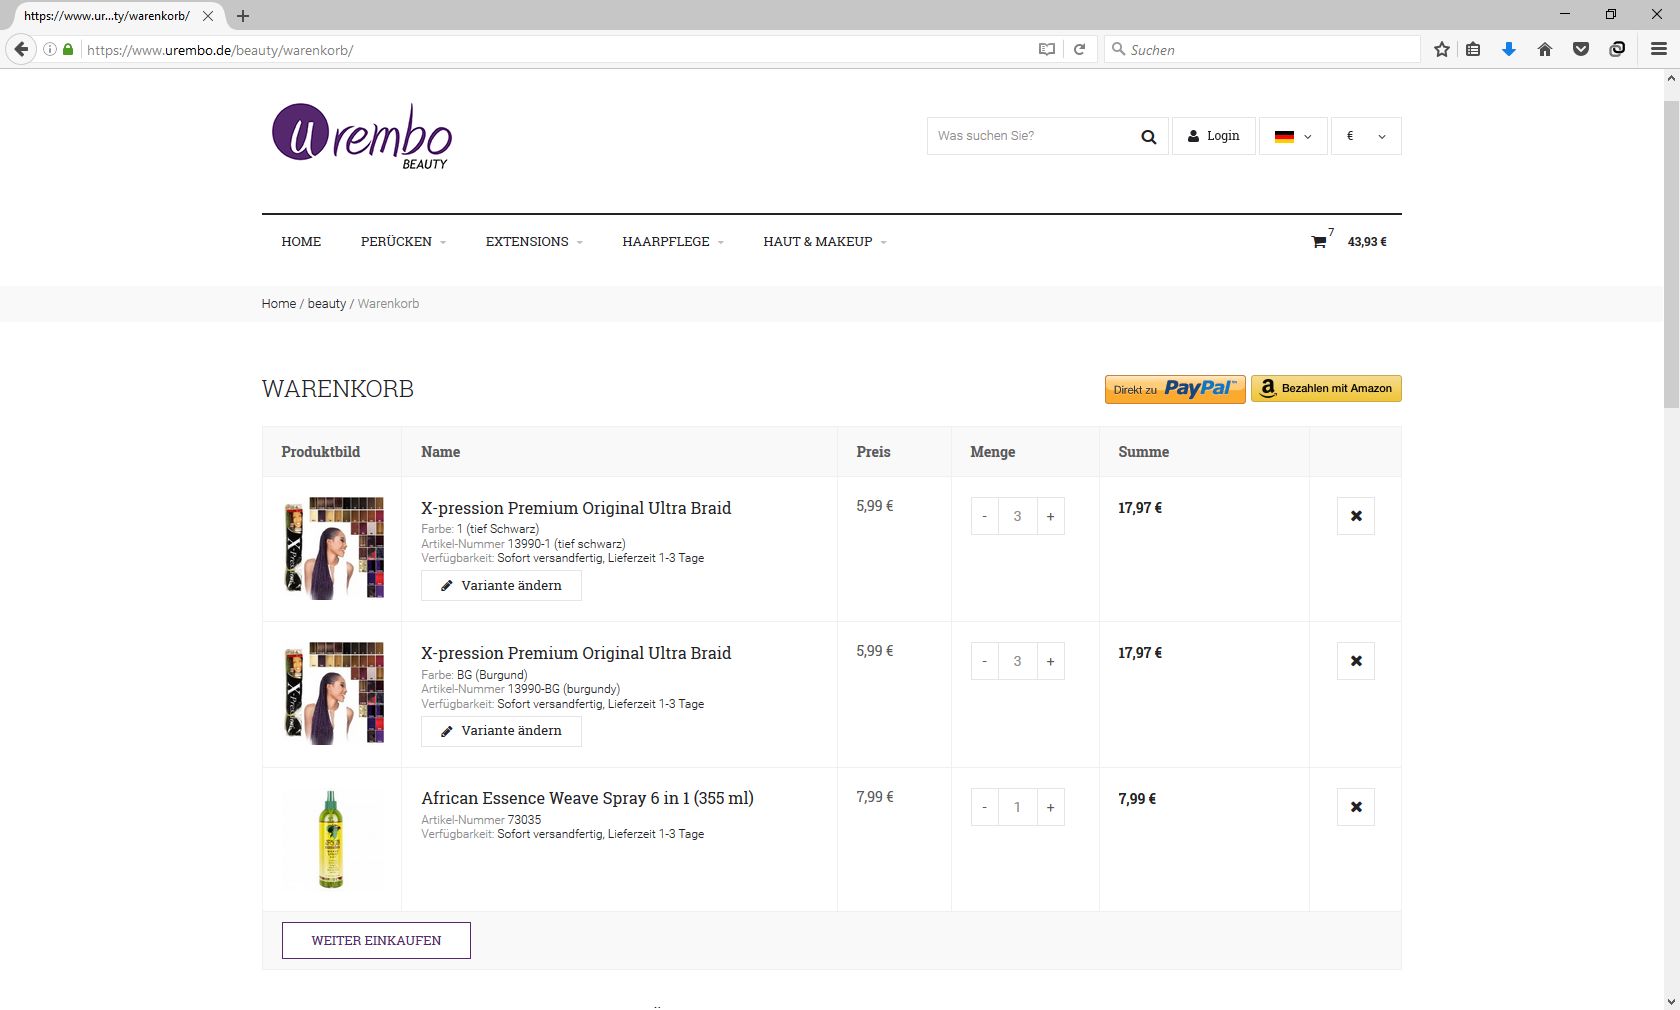Click the sync icon in the browser toolbar
The image size is (1680, 1010).
pos(1617,49)
